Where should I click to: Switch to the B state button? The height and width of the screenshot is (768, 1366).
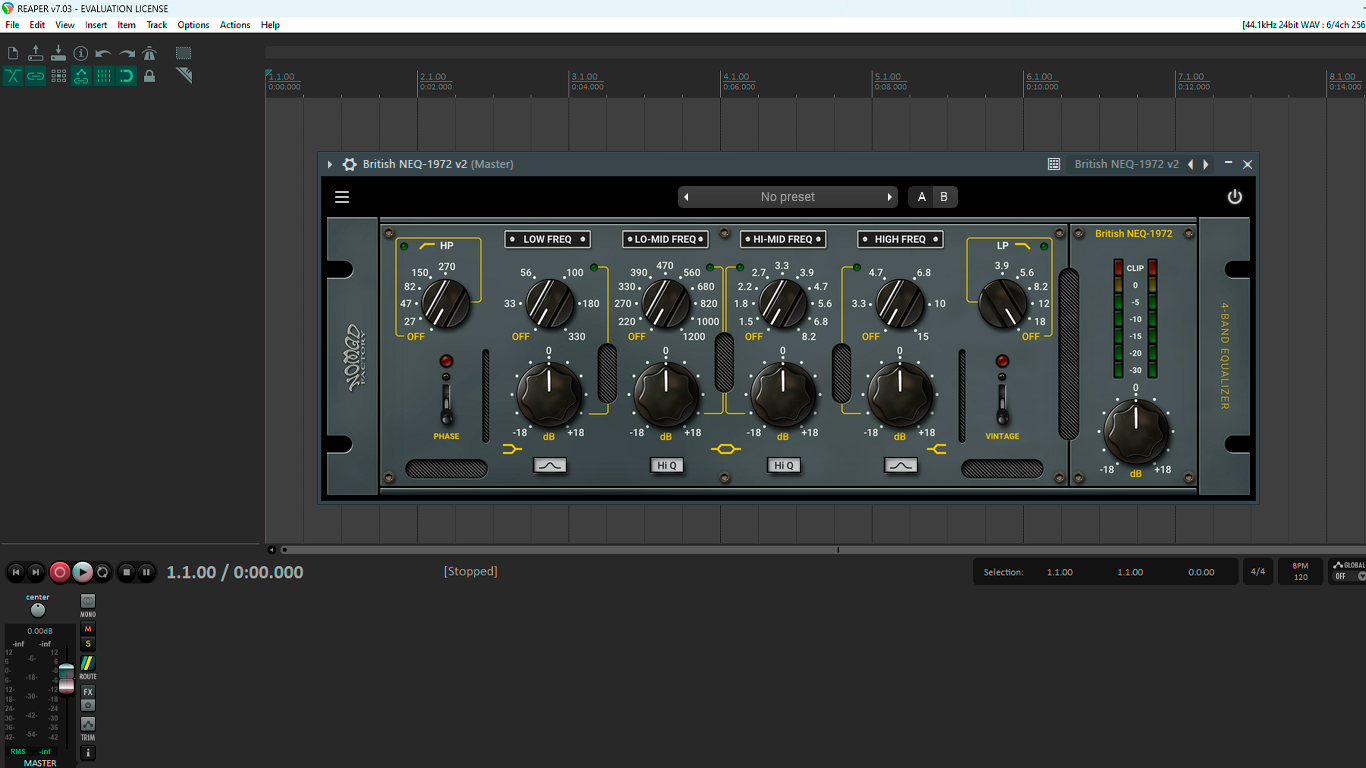point(943,197)
